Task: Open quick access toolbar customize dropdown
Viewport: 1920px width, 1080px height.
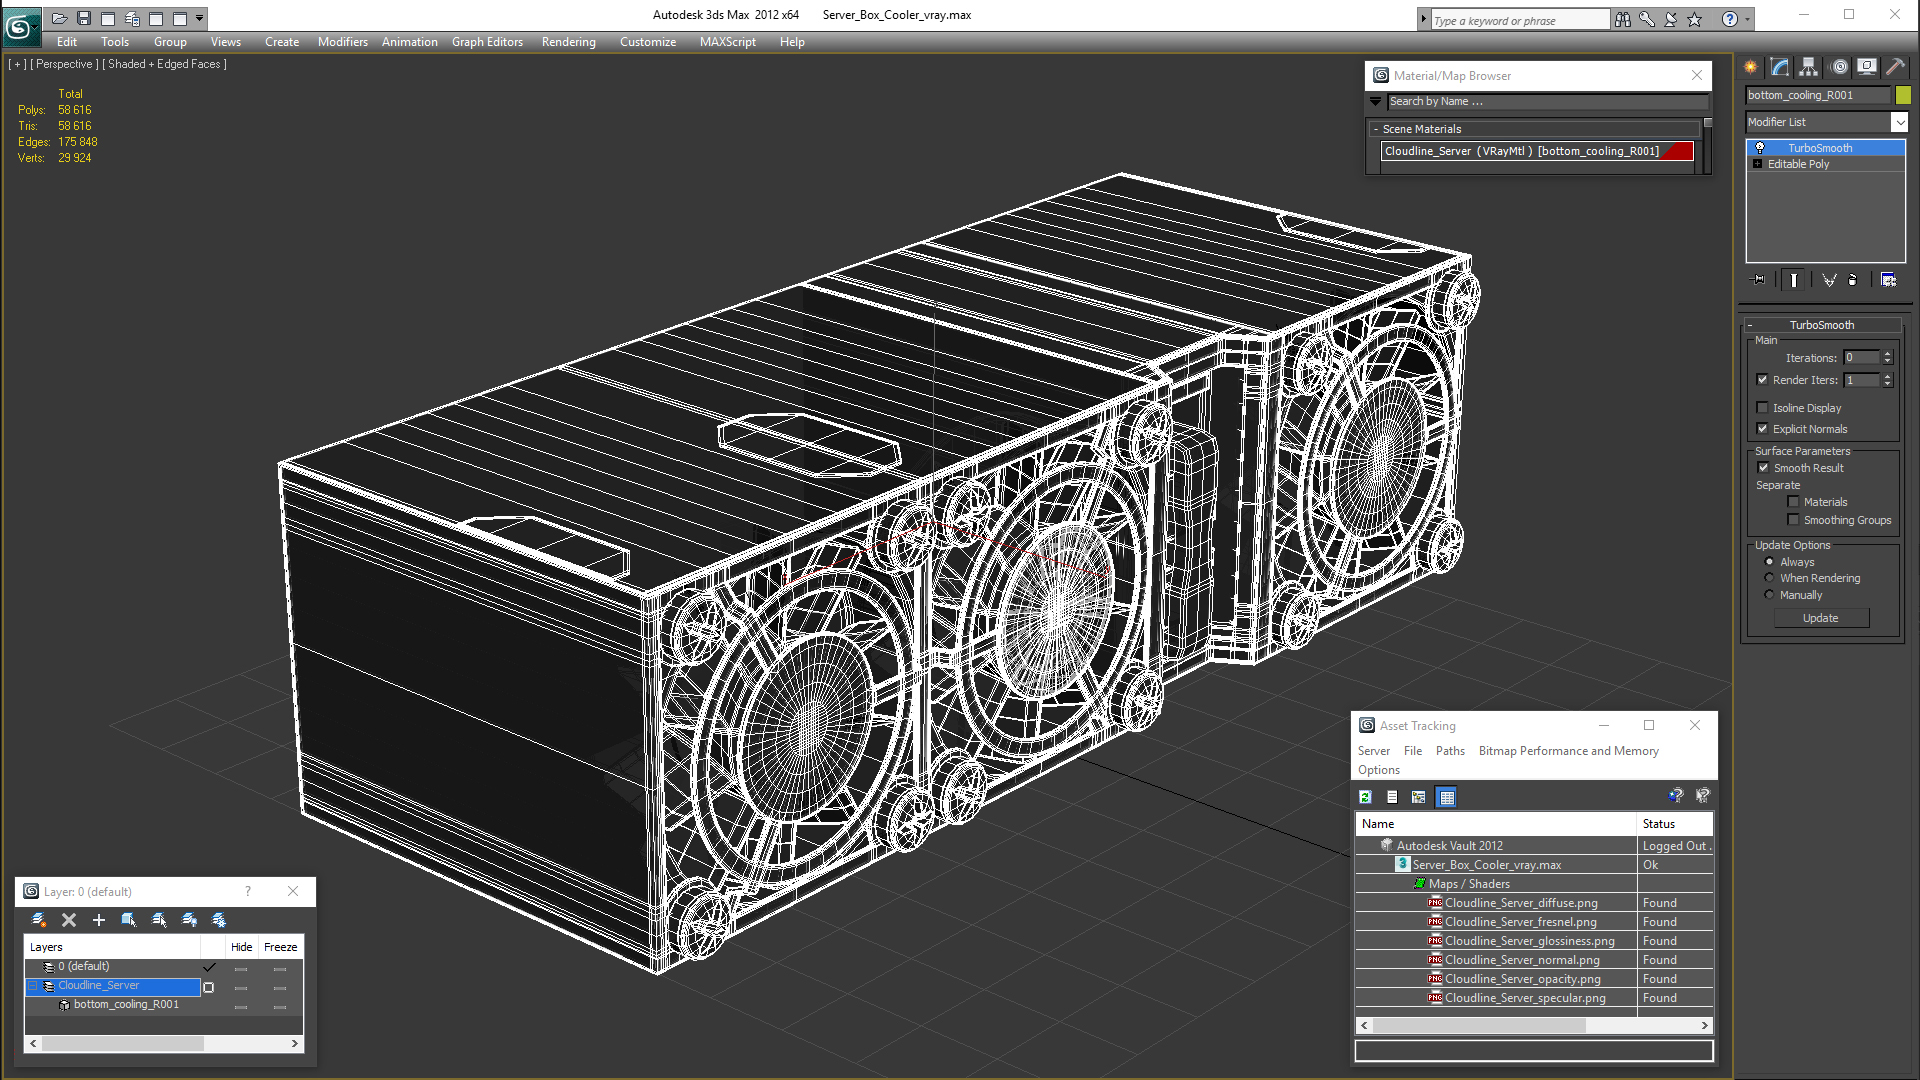Action: pos(200,18)
